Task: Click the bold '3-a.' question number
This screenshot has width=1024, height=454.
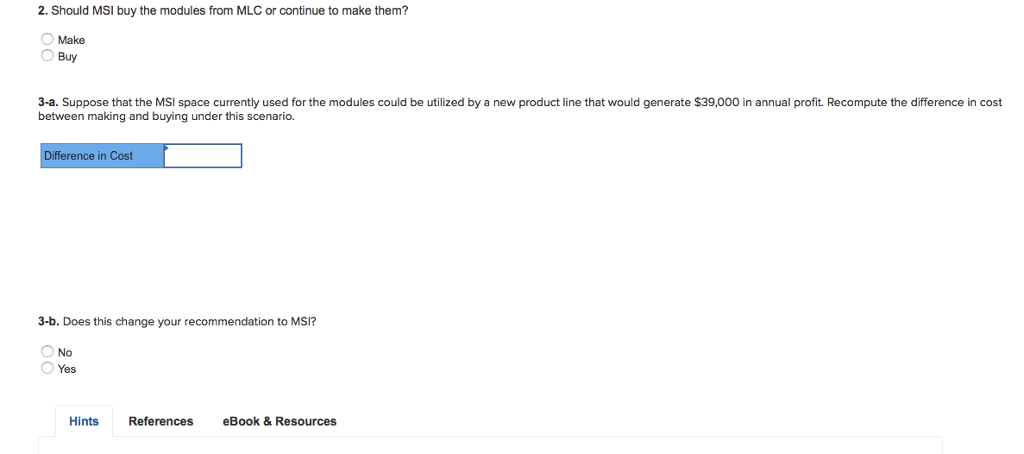Action: coord(48,103)
